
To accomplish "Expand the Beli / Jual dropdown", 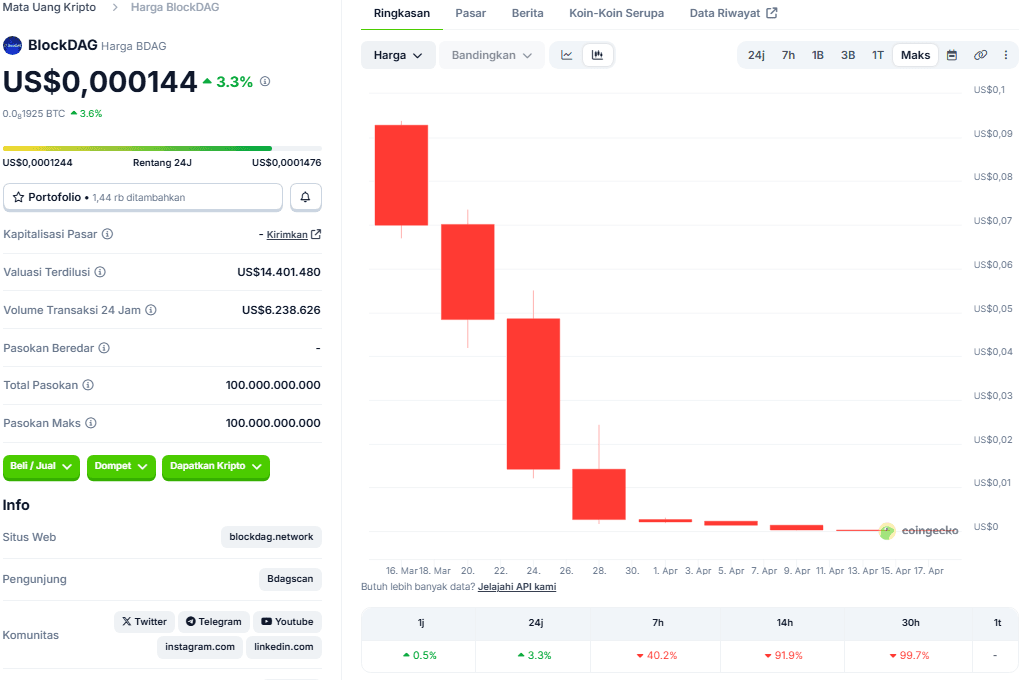I will pyautogui.click(x=41, y=467).
